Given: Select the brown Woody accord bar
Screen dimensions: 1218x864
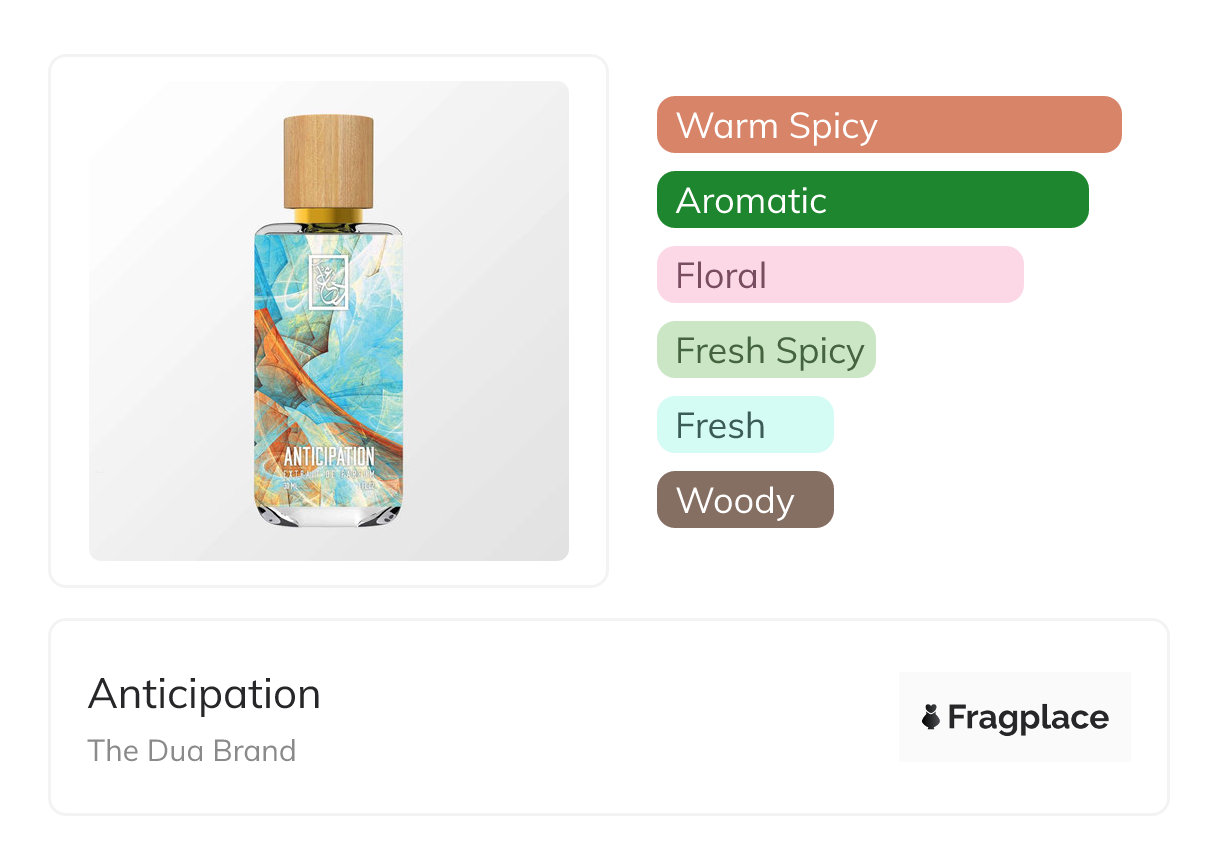Looking at the screenshot, I should click(745, 500).
